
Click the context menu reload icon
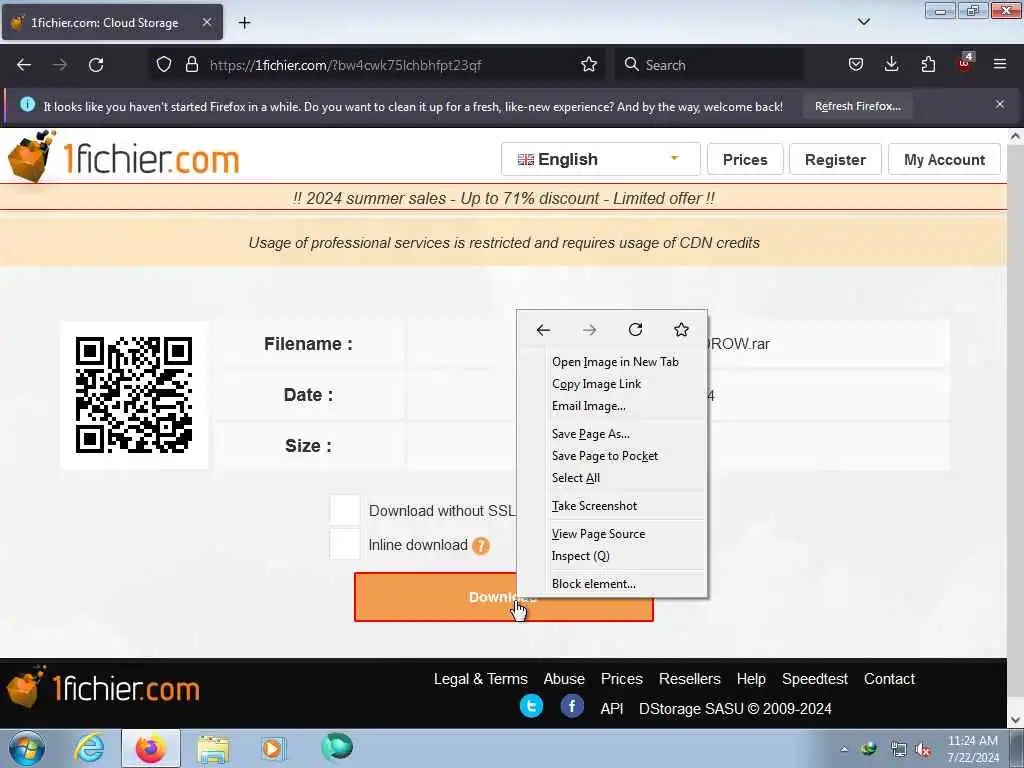[x=635, y=330]
